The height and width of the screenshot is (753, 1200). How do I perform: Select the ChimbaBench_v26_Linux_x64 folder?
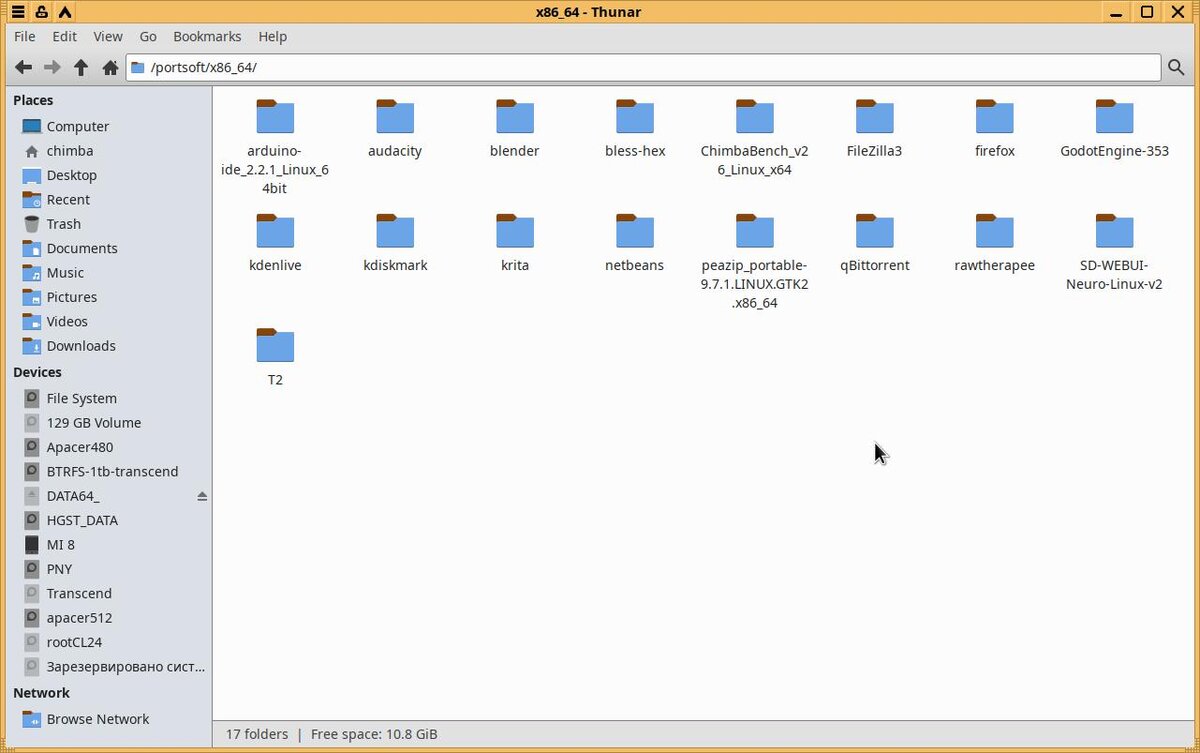point(755,138)
